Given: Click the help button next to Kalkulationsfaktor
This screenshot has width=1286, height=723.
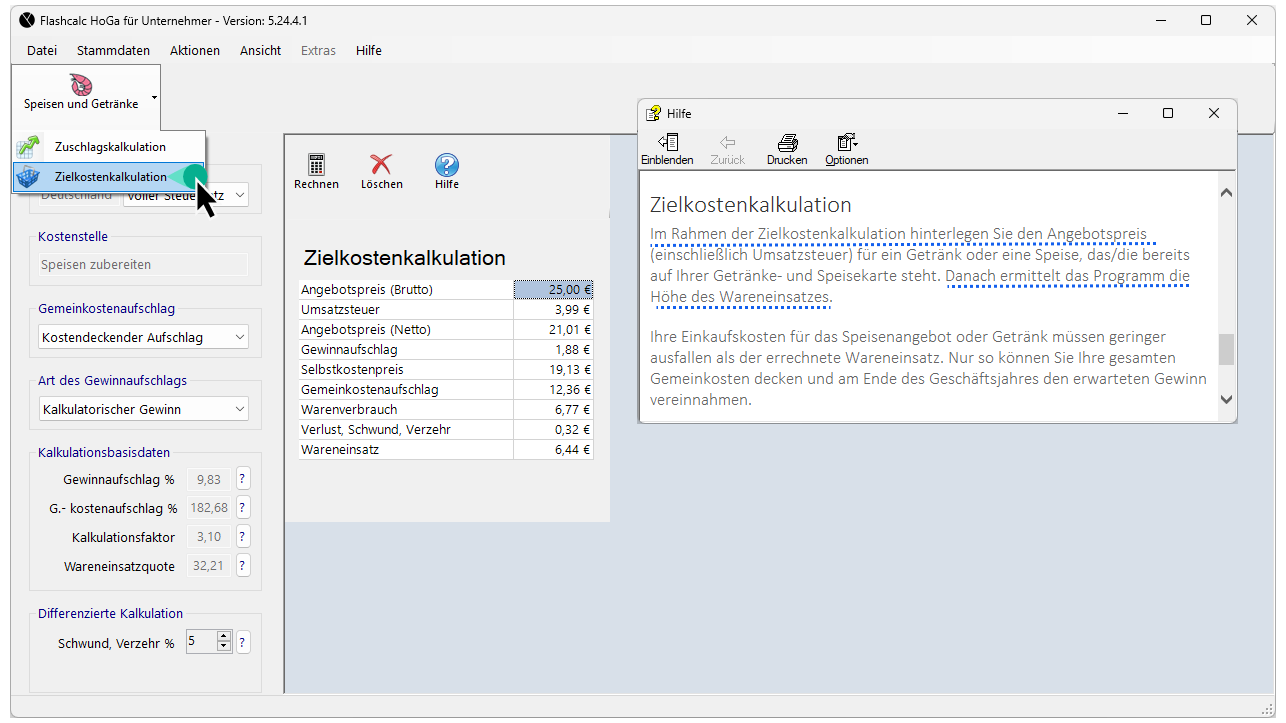Looking at the screenshot, I should pyautogui.click(x=242, y=537).
